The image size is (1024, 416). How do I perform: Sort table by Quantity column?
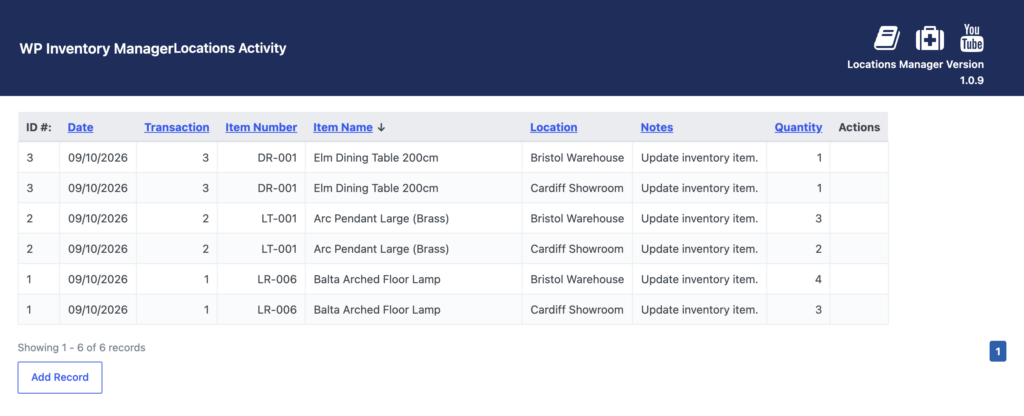[x=798, y=127]
